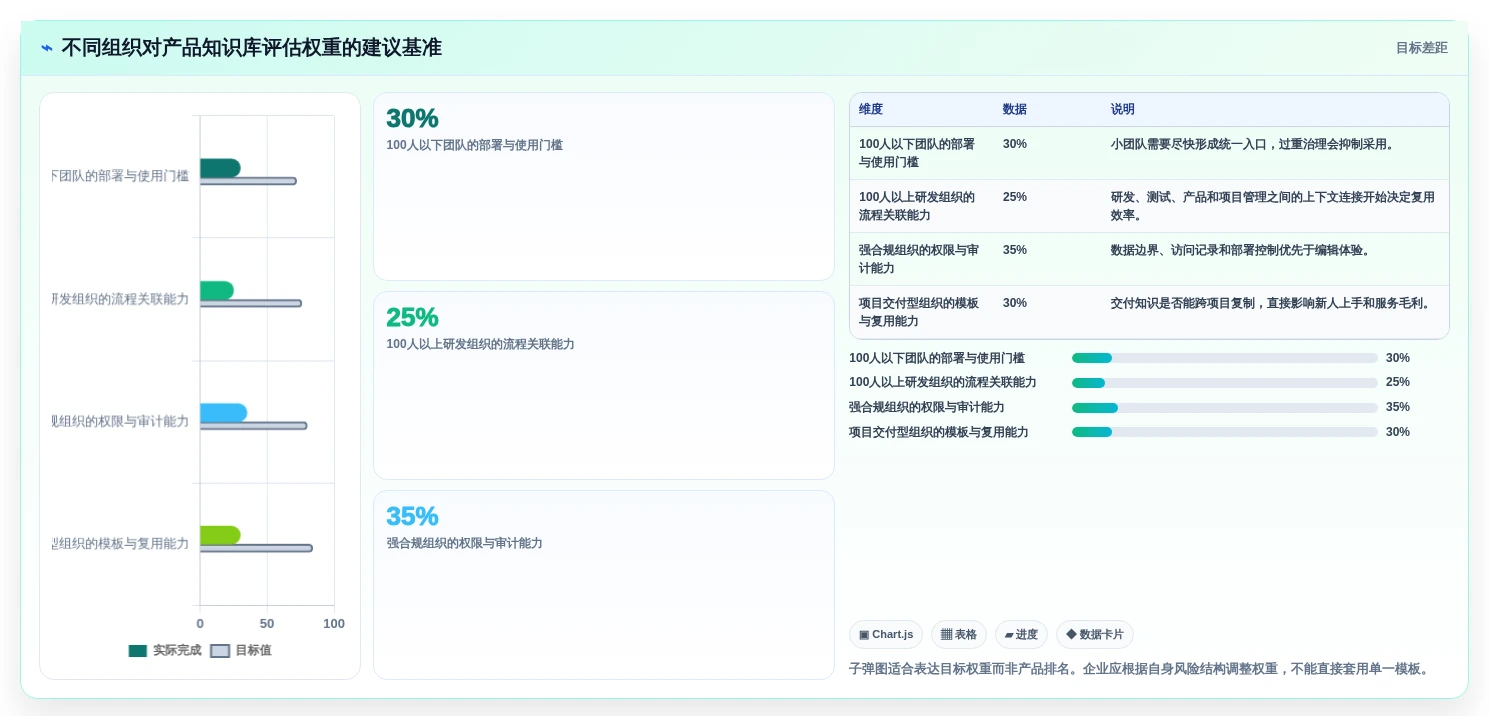Click the footer note starting 子弹图适合表达

pyautogui.click(x=1139, y=669)
